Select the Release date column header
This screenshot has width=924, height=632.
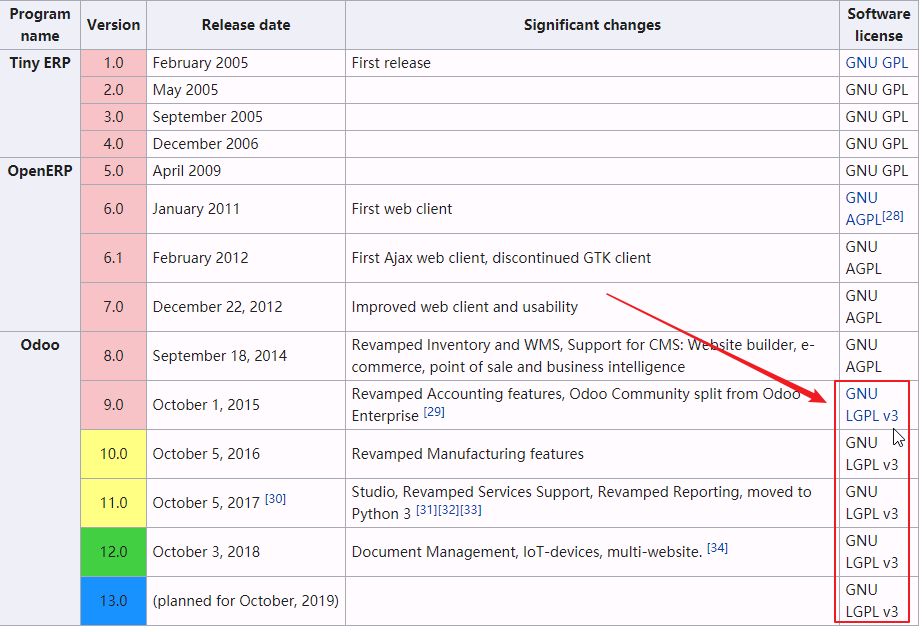click(x=246, y=25)
